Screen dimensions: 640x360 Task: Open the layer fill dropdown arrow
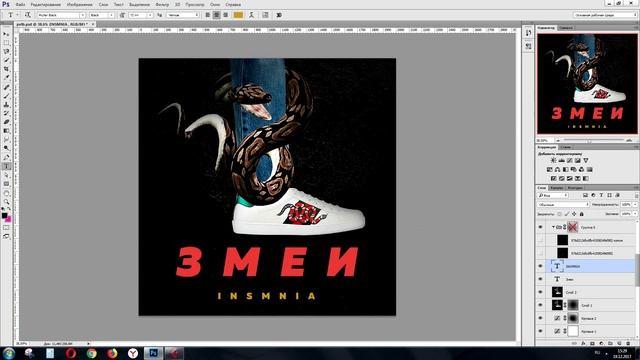point(635,214)
